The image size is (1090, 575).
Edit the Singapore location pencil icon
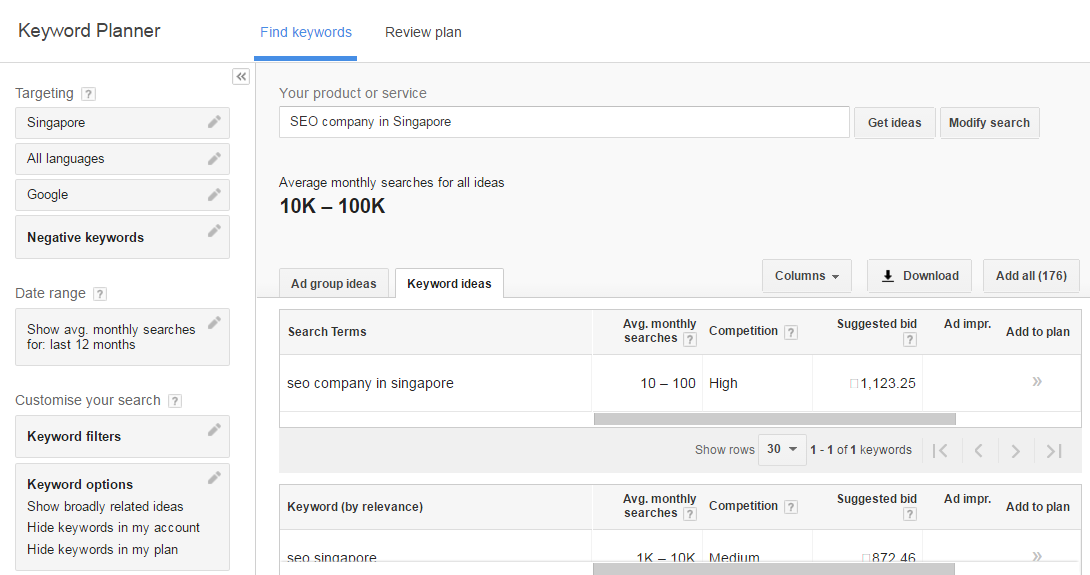[214, 122]
